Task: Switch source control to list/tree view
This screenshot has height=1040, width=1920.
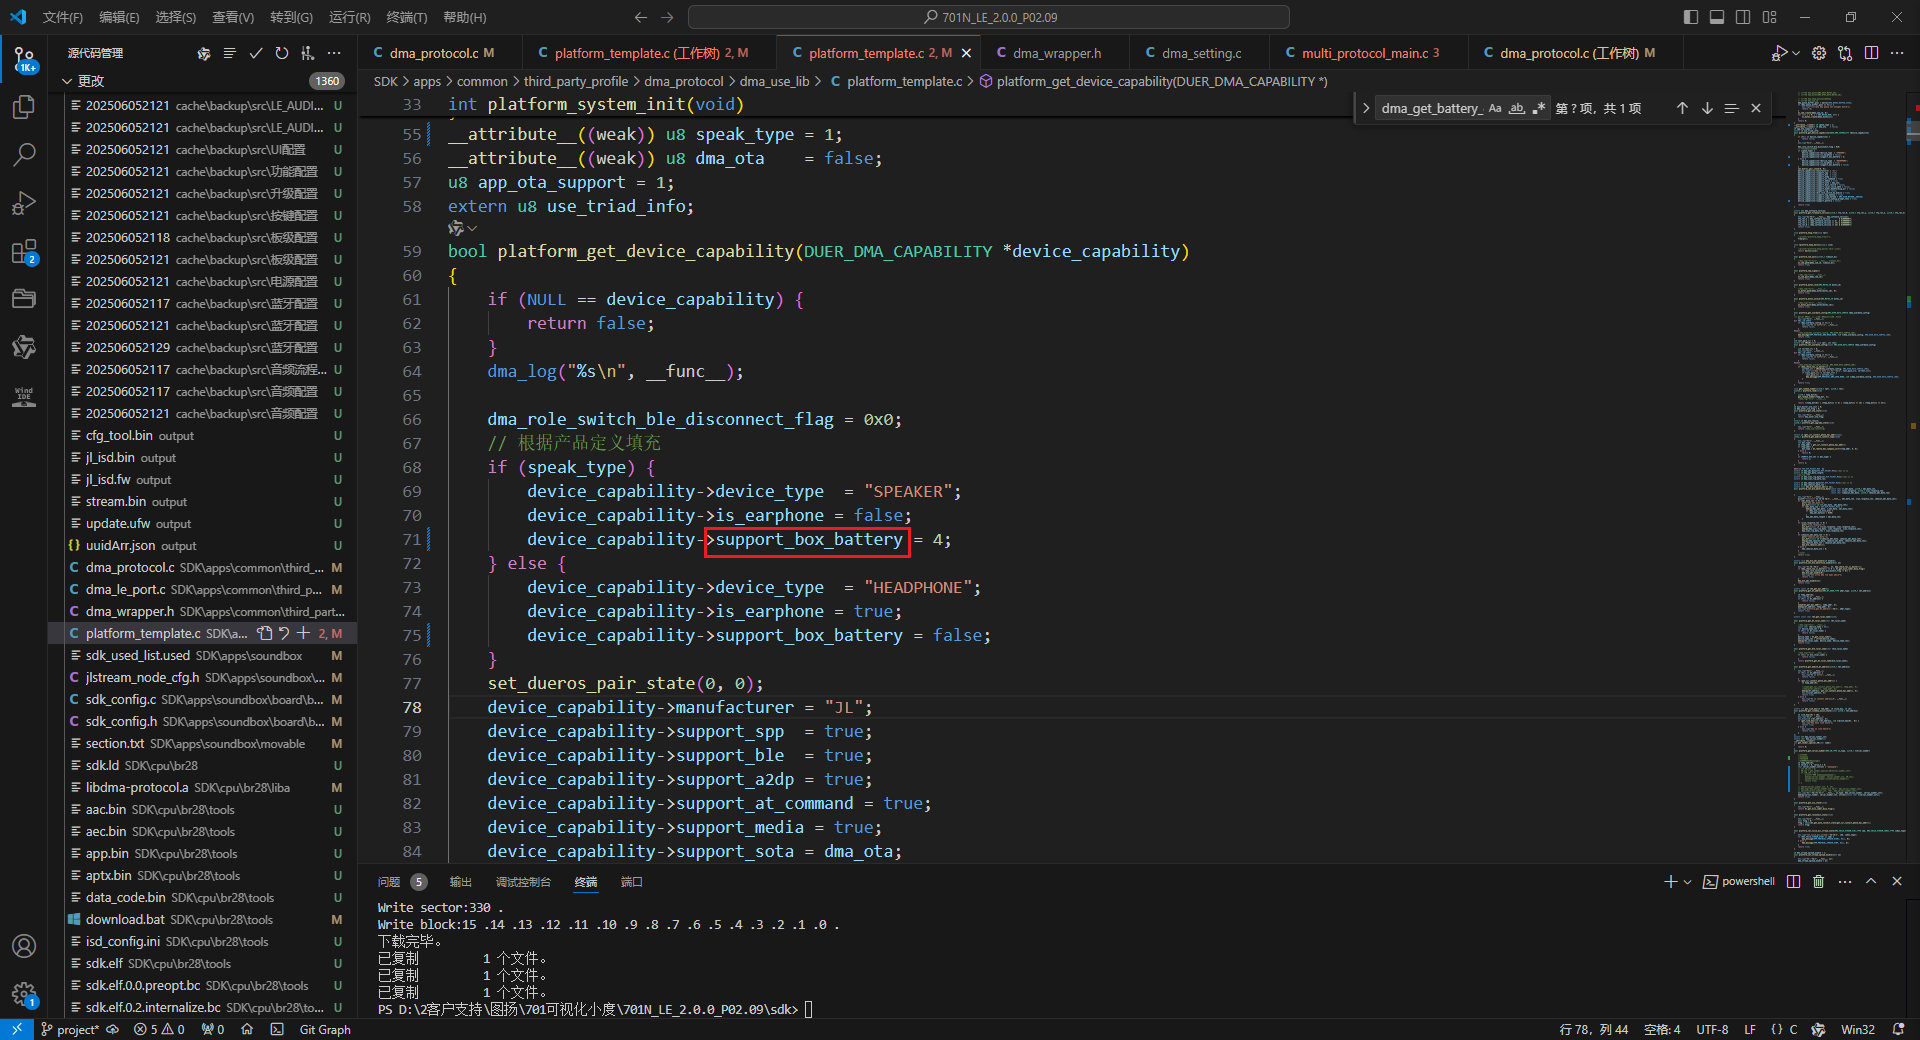Action: tap(230, 53)
